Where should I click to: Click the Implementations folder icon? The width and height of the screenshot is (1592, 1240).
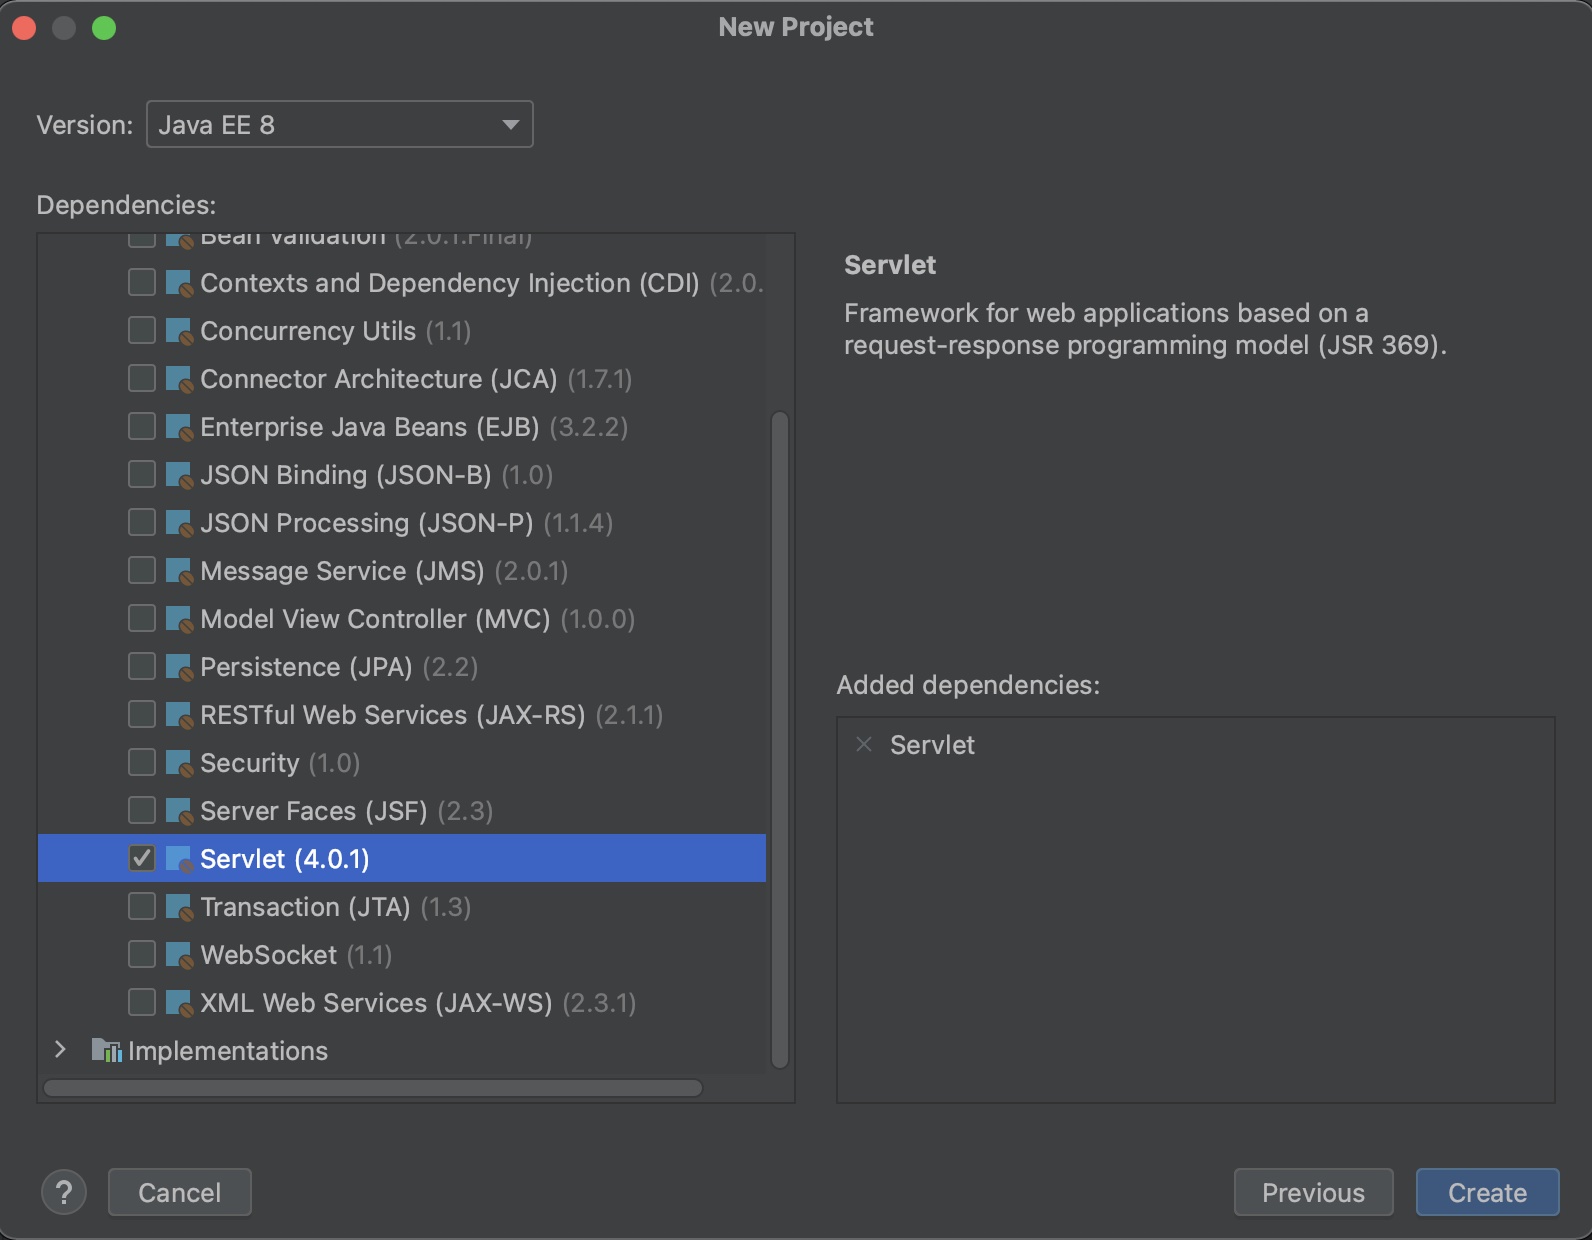pyautogui.click(x=106, y=1050)
